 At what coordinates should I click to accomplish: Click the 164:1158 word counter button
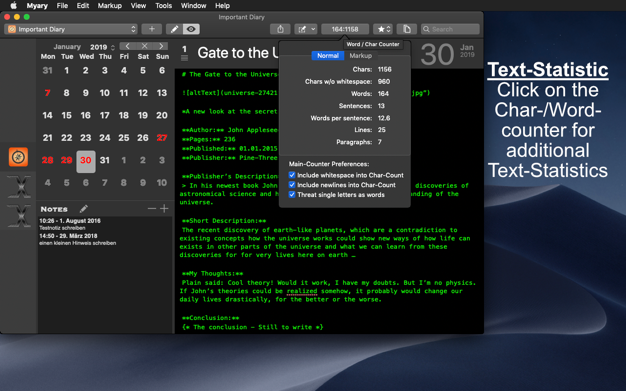(345, 29)
